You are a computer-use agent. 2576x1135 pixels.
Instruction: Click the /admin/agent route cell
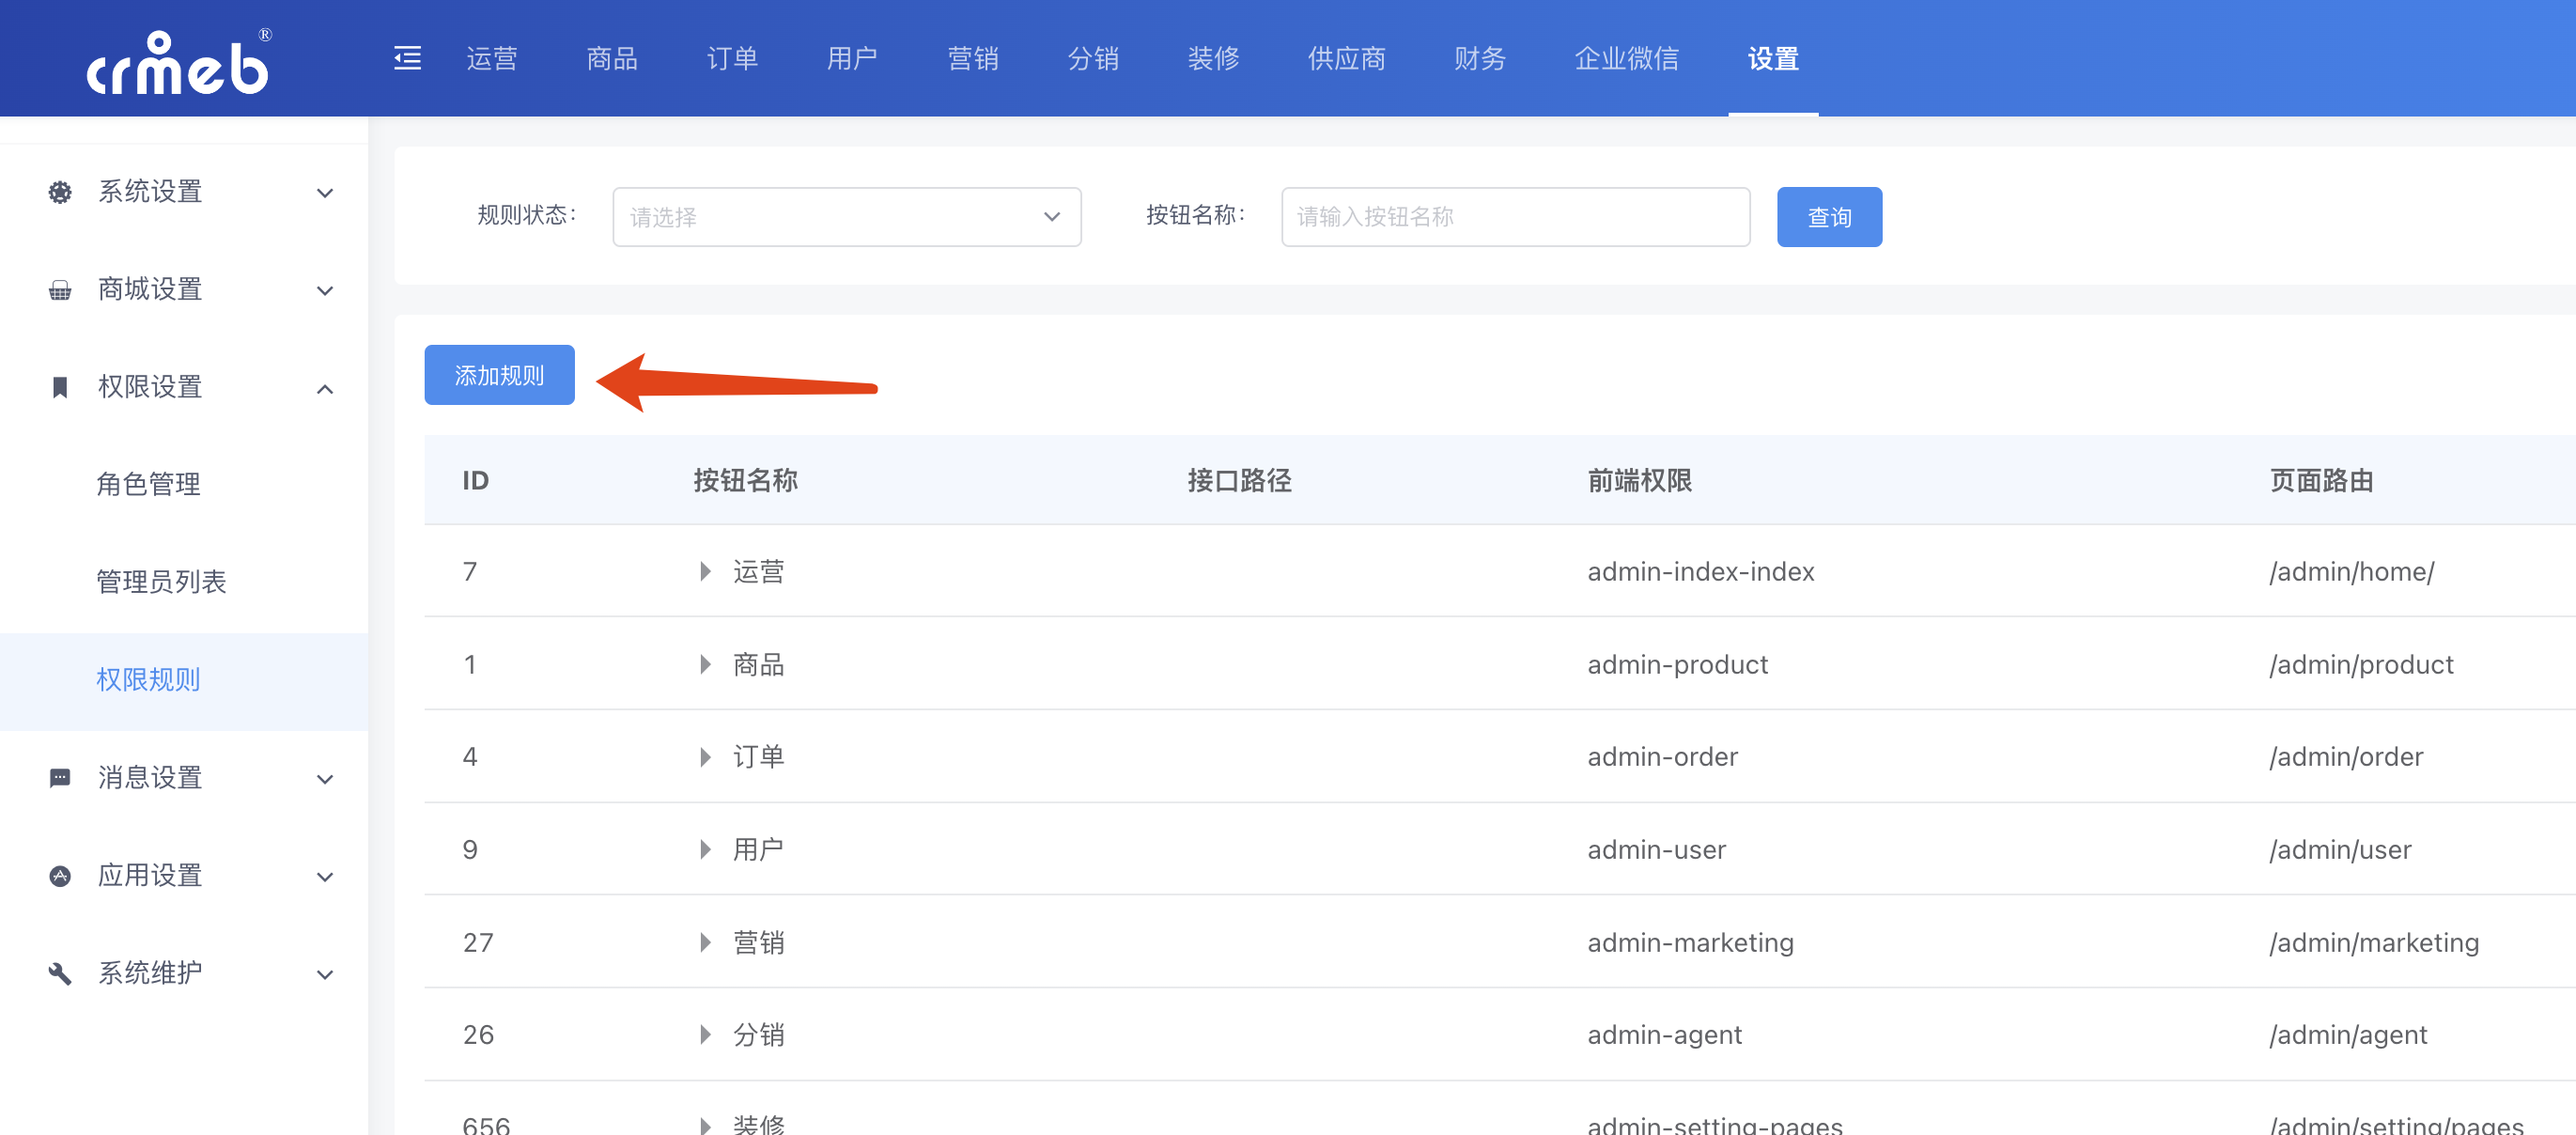tap(2348, 1035)
